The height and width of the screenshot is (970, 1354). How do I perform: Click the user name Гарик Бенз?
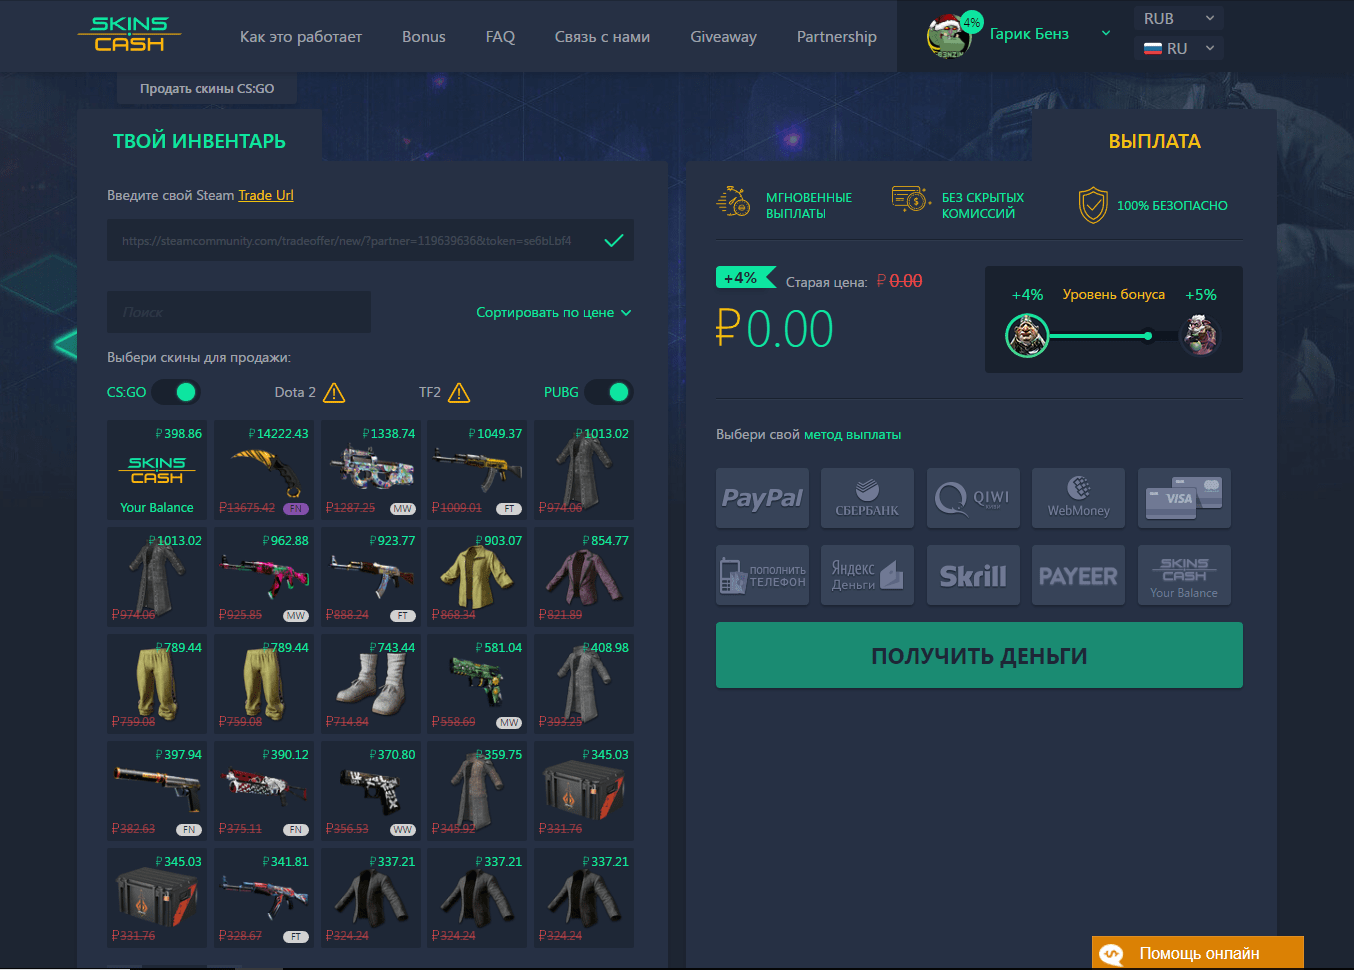click(1029, 34)
